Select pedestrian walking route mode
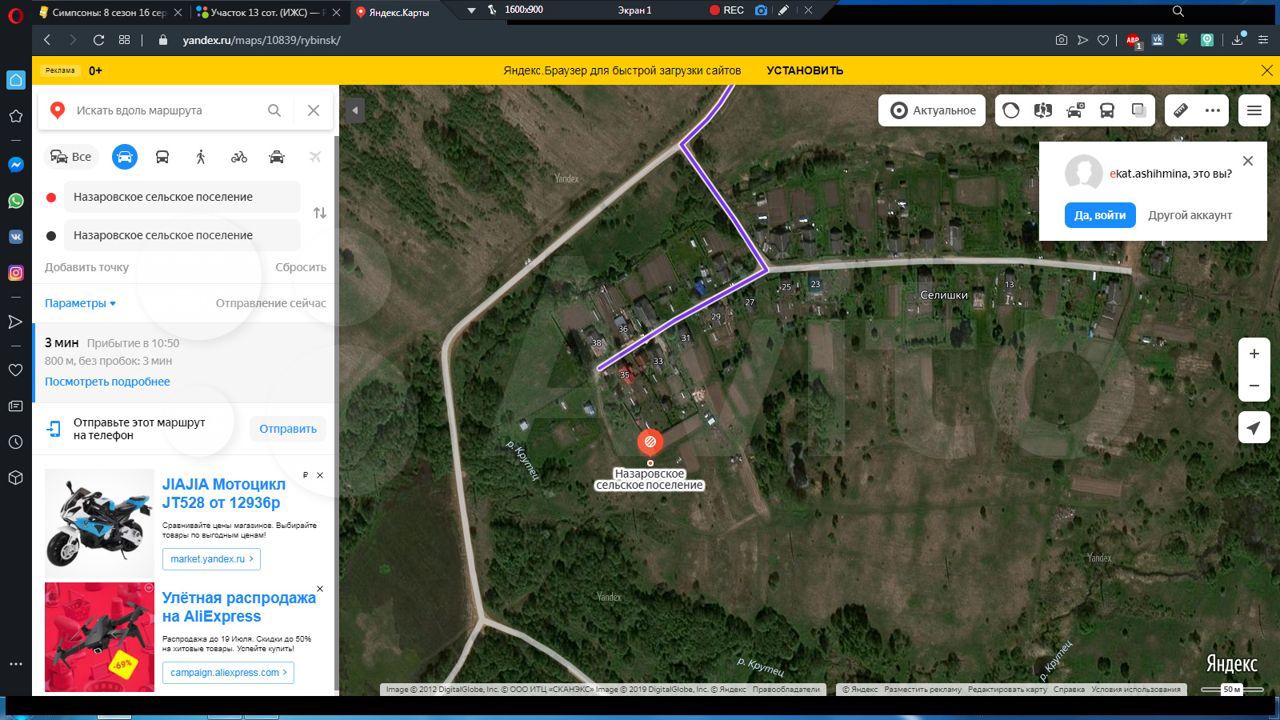Image resolution: width=1280 pixels, height=720 pixels. click(200, 157)
